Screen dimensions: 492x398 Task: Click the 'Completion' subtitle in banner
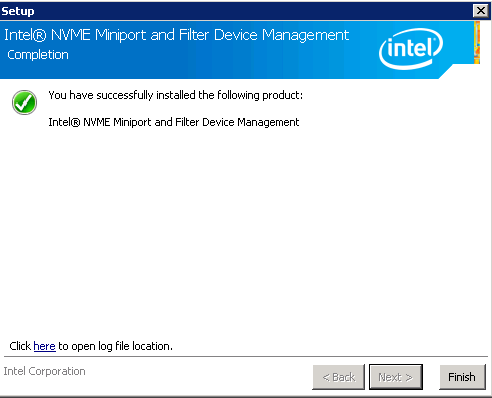tap(38, 55)
